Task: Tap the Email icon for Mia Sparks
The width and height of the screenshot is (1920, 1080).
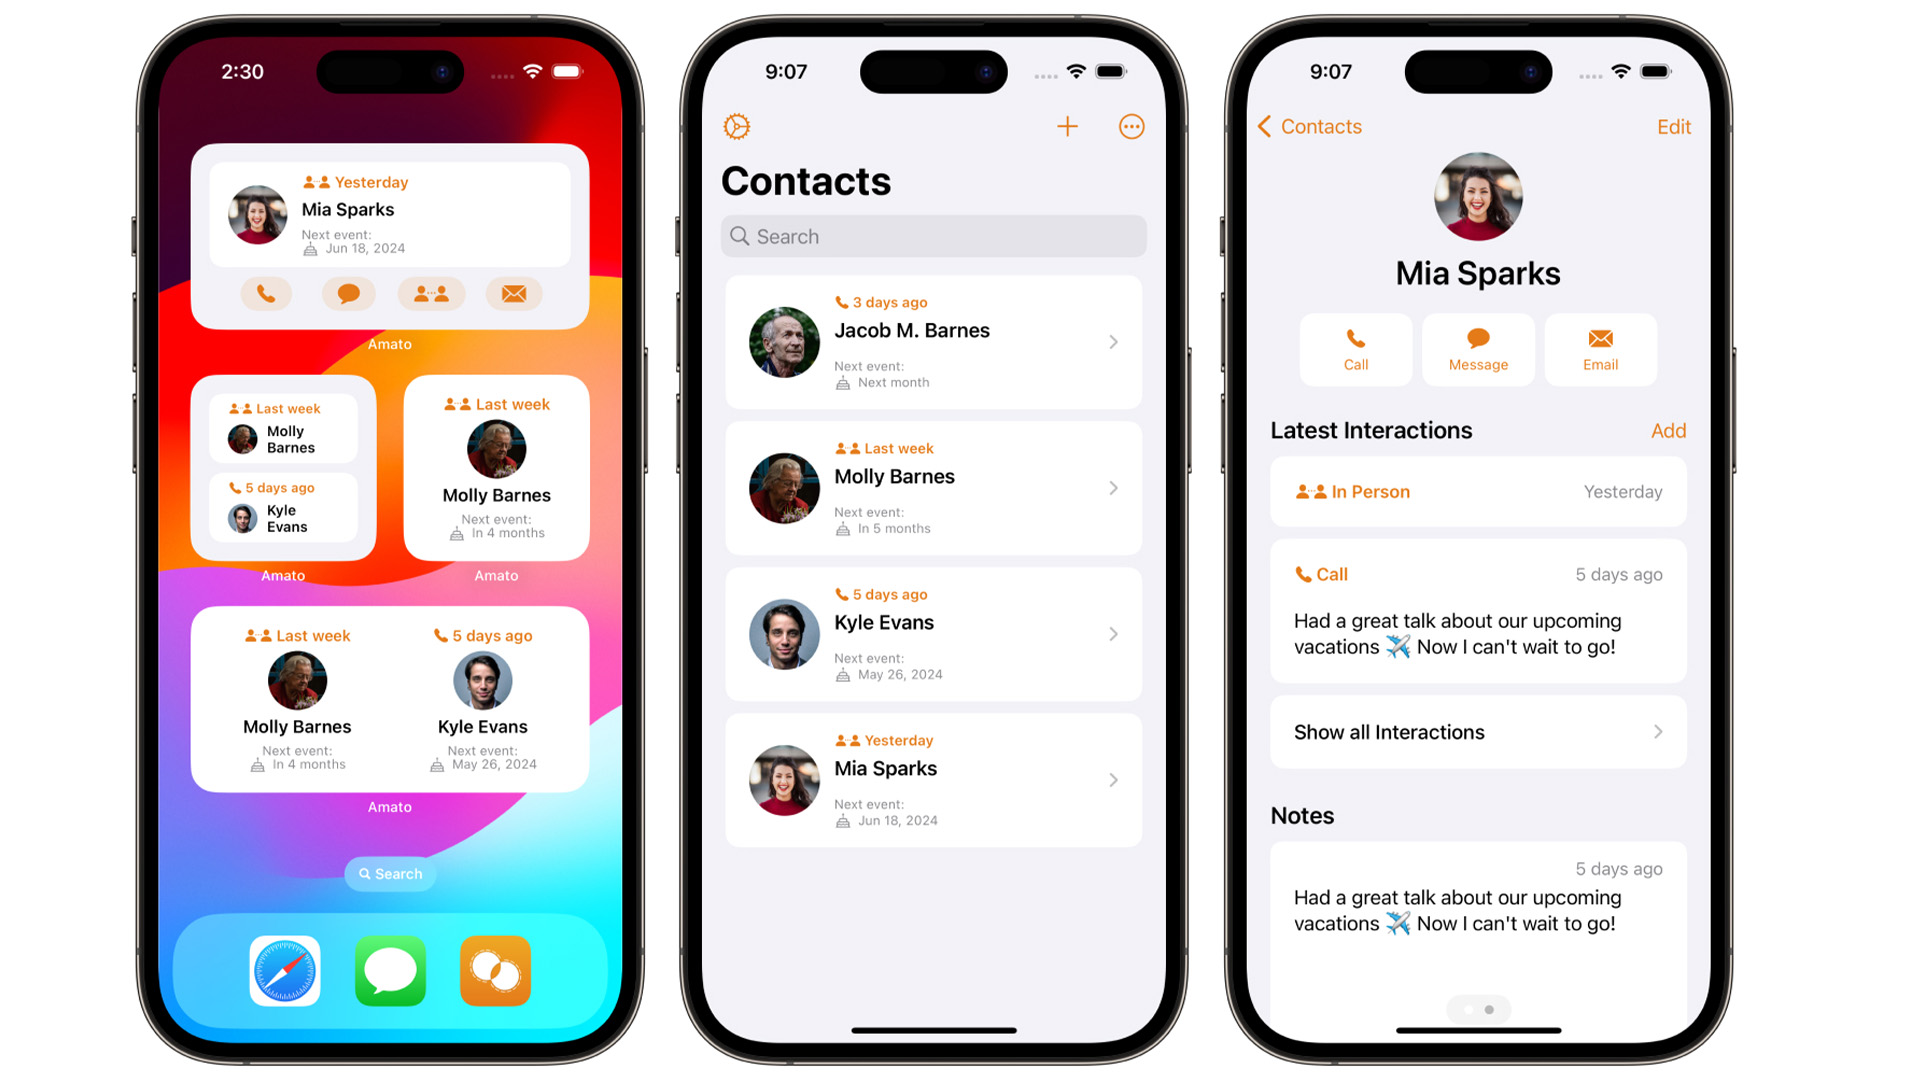Action: point(1598,349)
